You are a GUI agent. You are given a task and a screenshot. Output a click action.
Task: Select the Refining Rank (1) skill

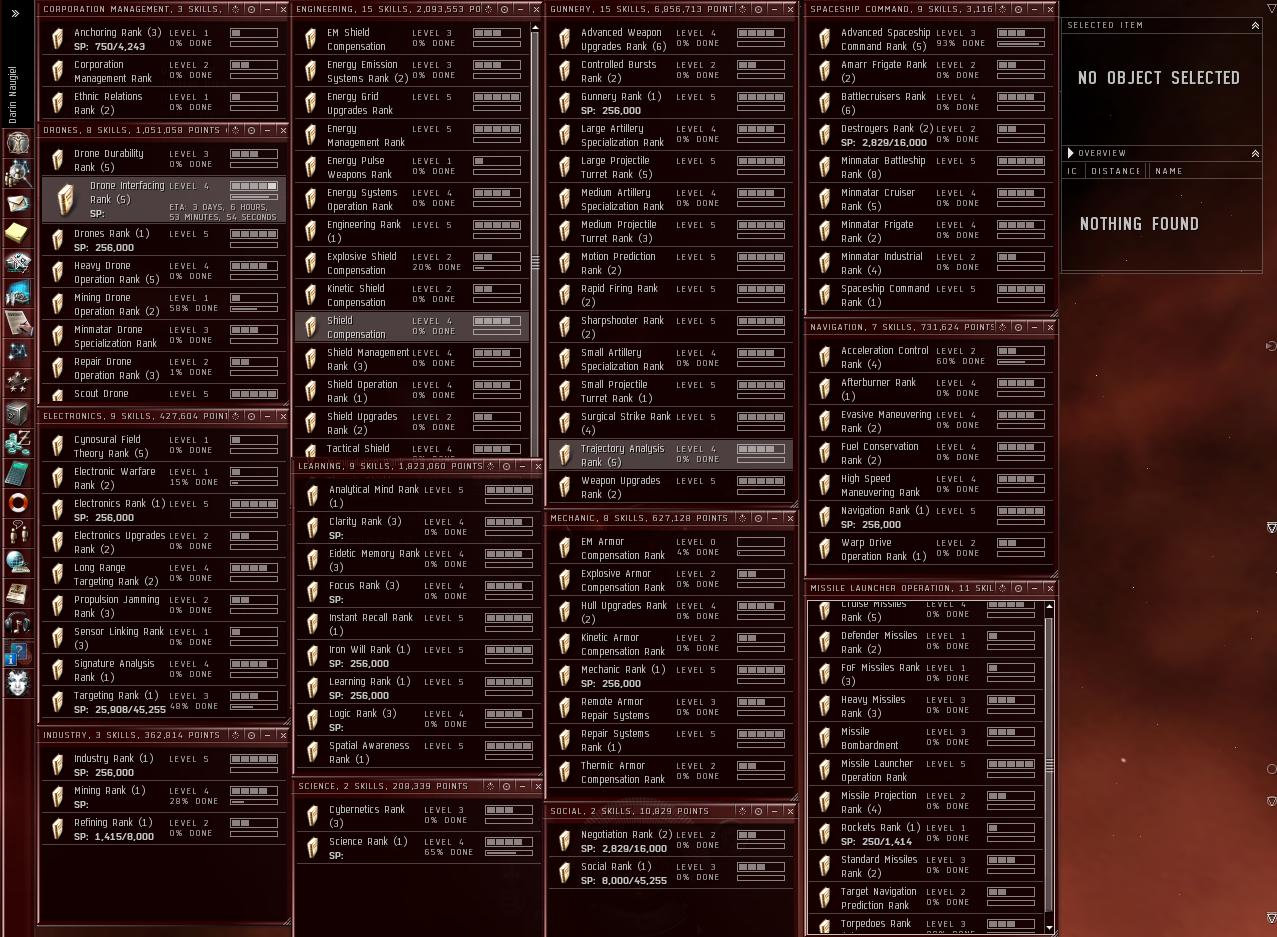pos(164,829)
